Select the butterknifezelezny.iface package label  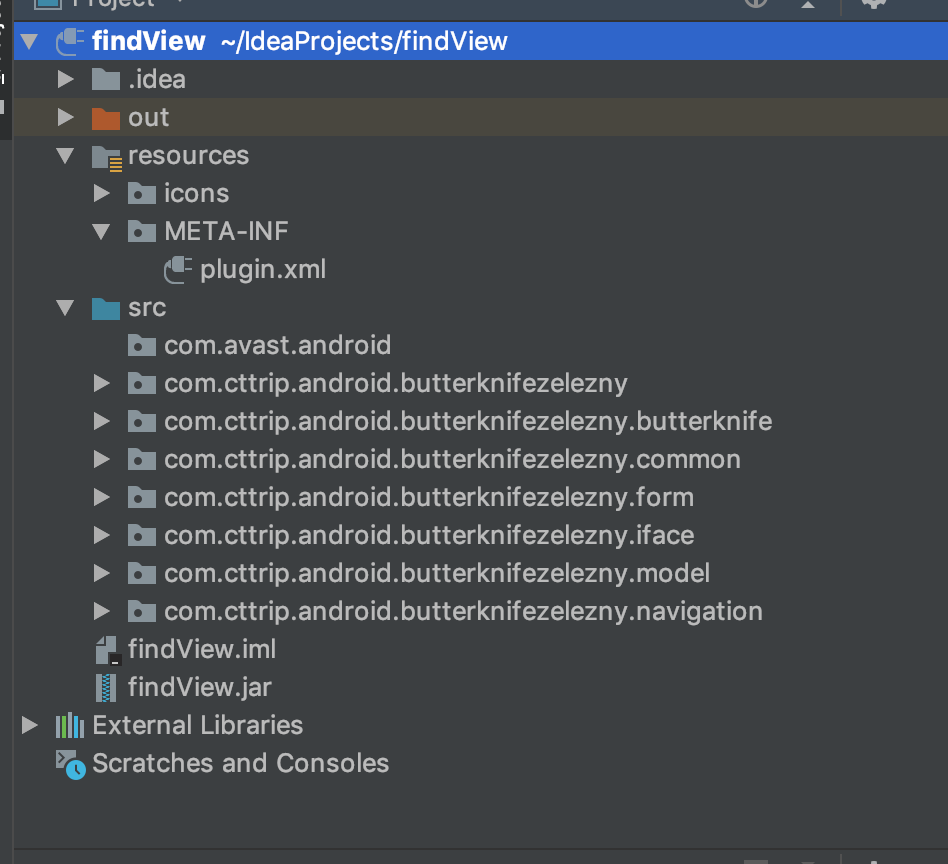pos(429,536)
